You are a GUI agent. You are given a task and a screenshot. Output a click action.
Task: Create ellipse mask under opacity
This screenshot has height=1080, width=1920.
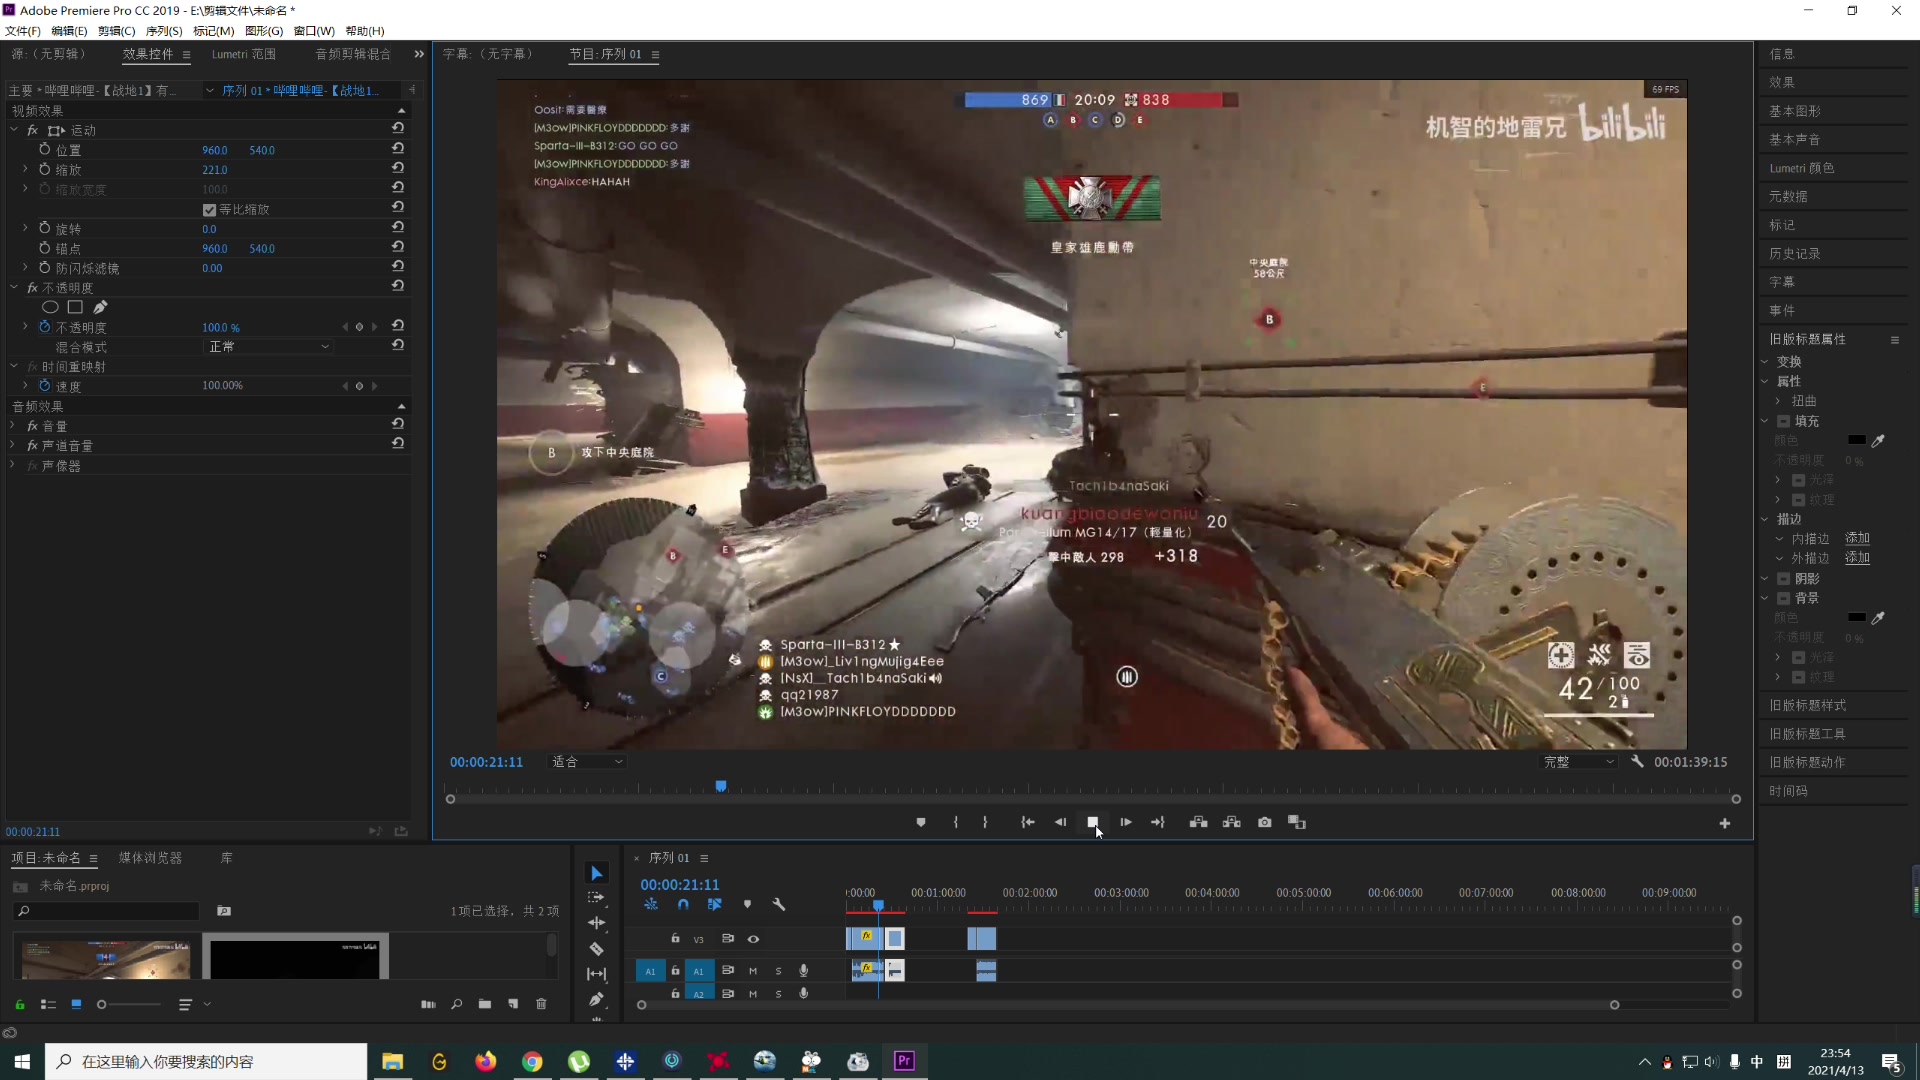[x=50, y=307]
